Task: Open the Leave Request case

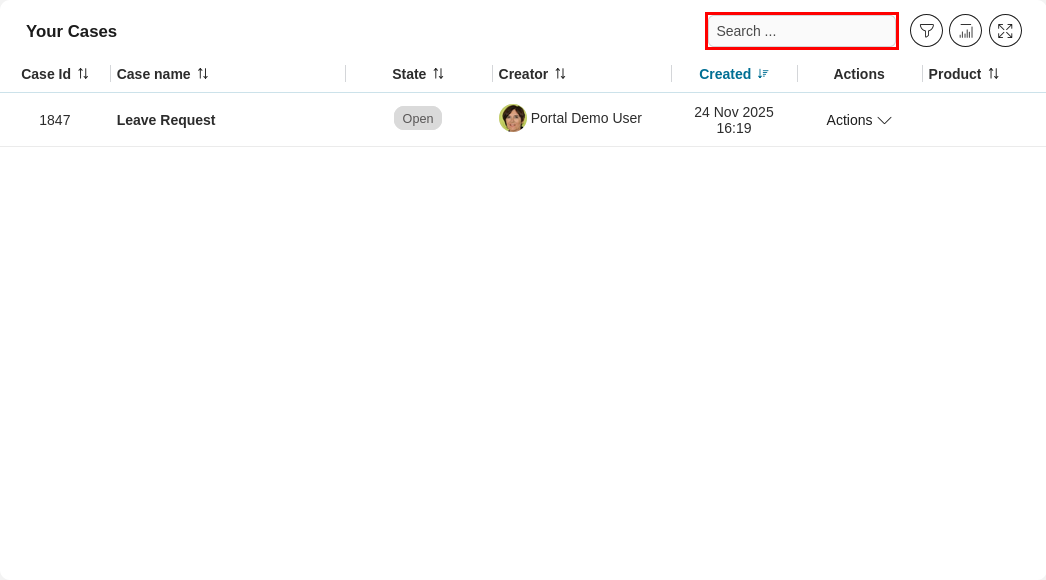Action: pos(166,120)
